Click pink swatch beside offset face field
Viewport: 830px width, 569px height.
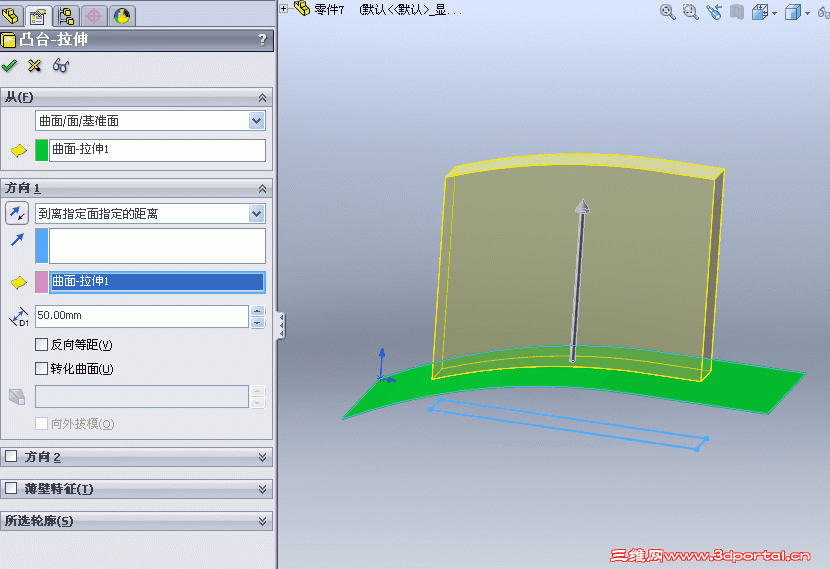41,282
